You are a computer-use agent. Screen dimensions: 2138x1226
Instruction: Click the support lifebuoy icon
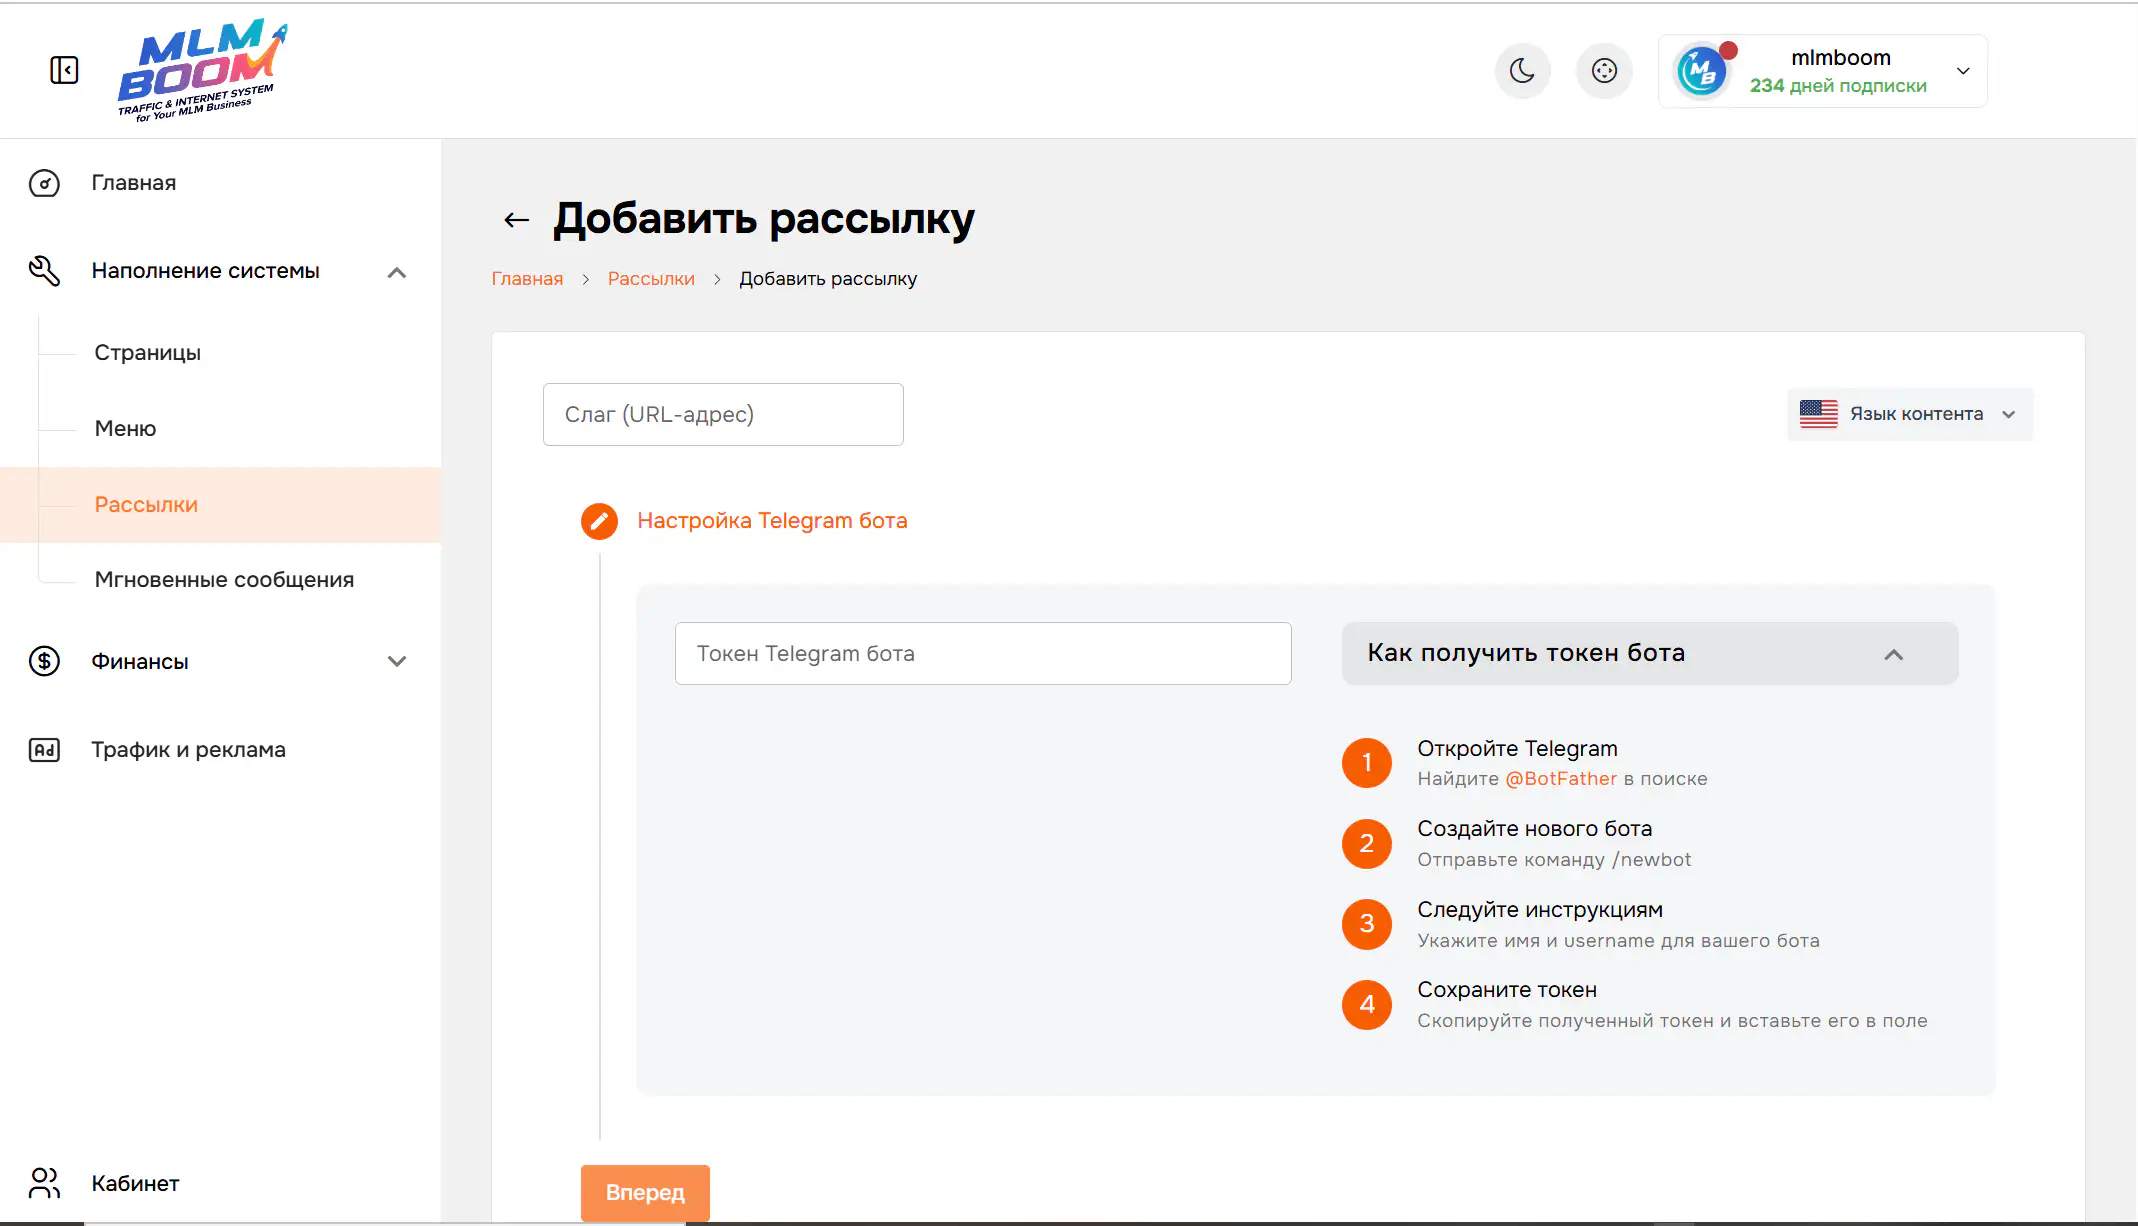pos(1604,71)
